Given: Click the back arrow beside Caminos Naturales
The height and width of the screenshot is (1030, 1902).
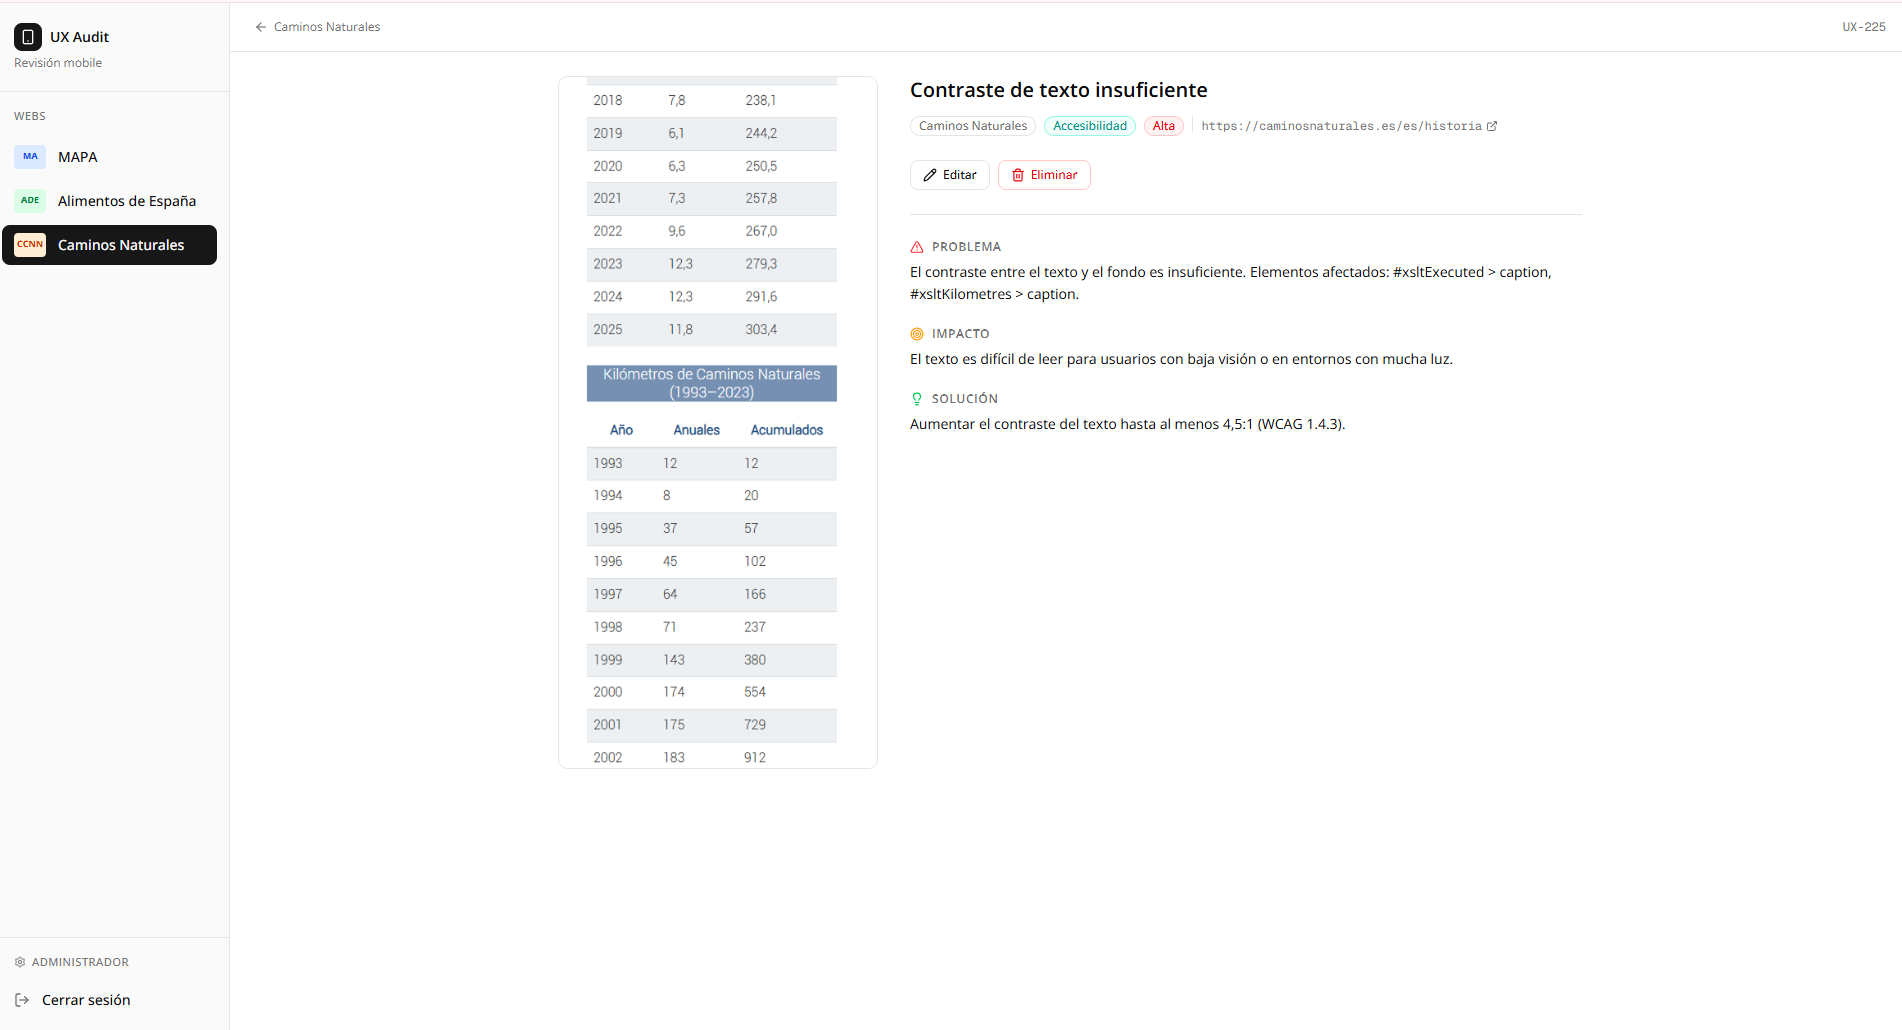Looking at the screenshot, I should point(261,27).
